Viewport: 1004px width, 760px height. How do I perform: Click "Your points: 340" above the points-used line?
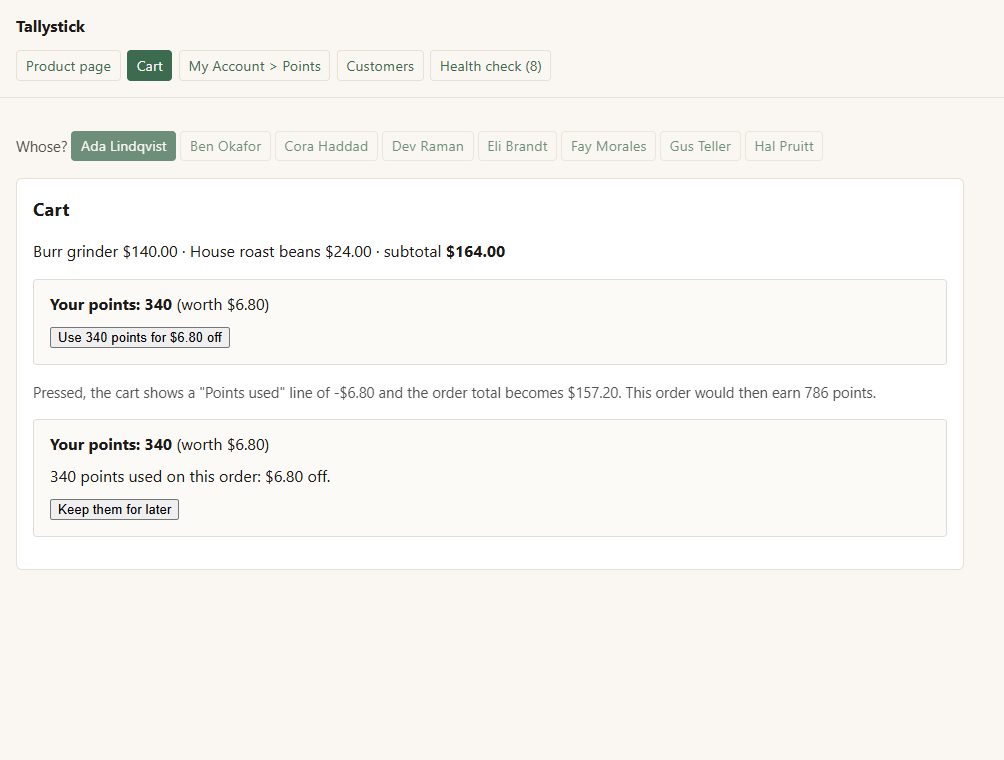coord(111,444)
